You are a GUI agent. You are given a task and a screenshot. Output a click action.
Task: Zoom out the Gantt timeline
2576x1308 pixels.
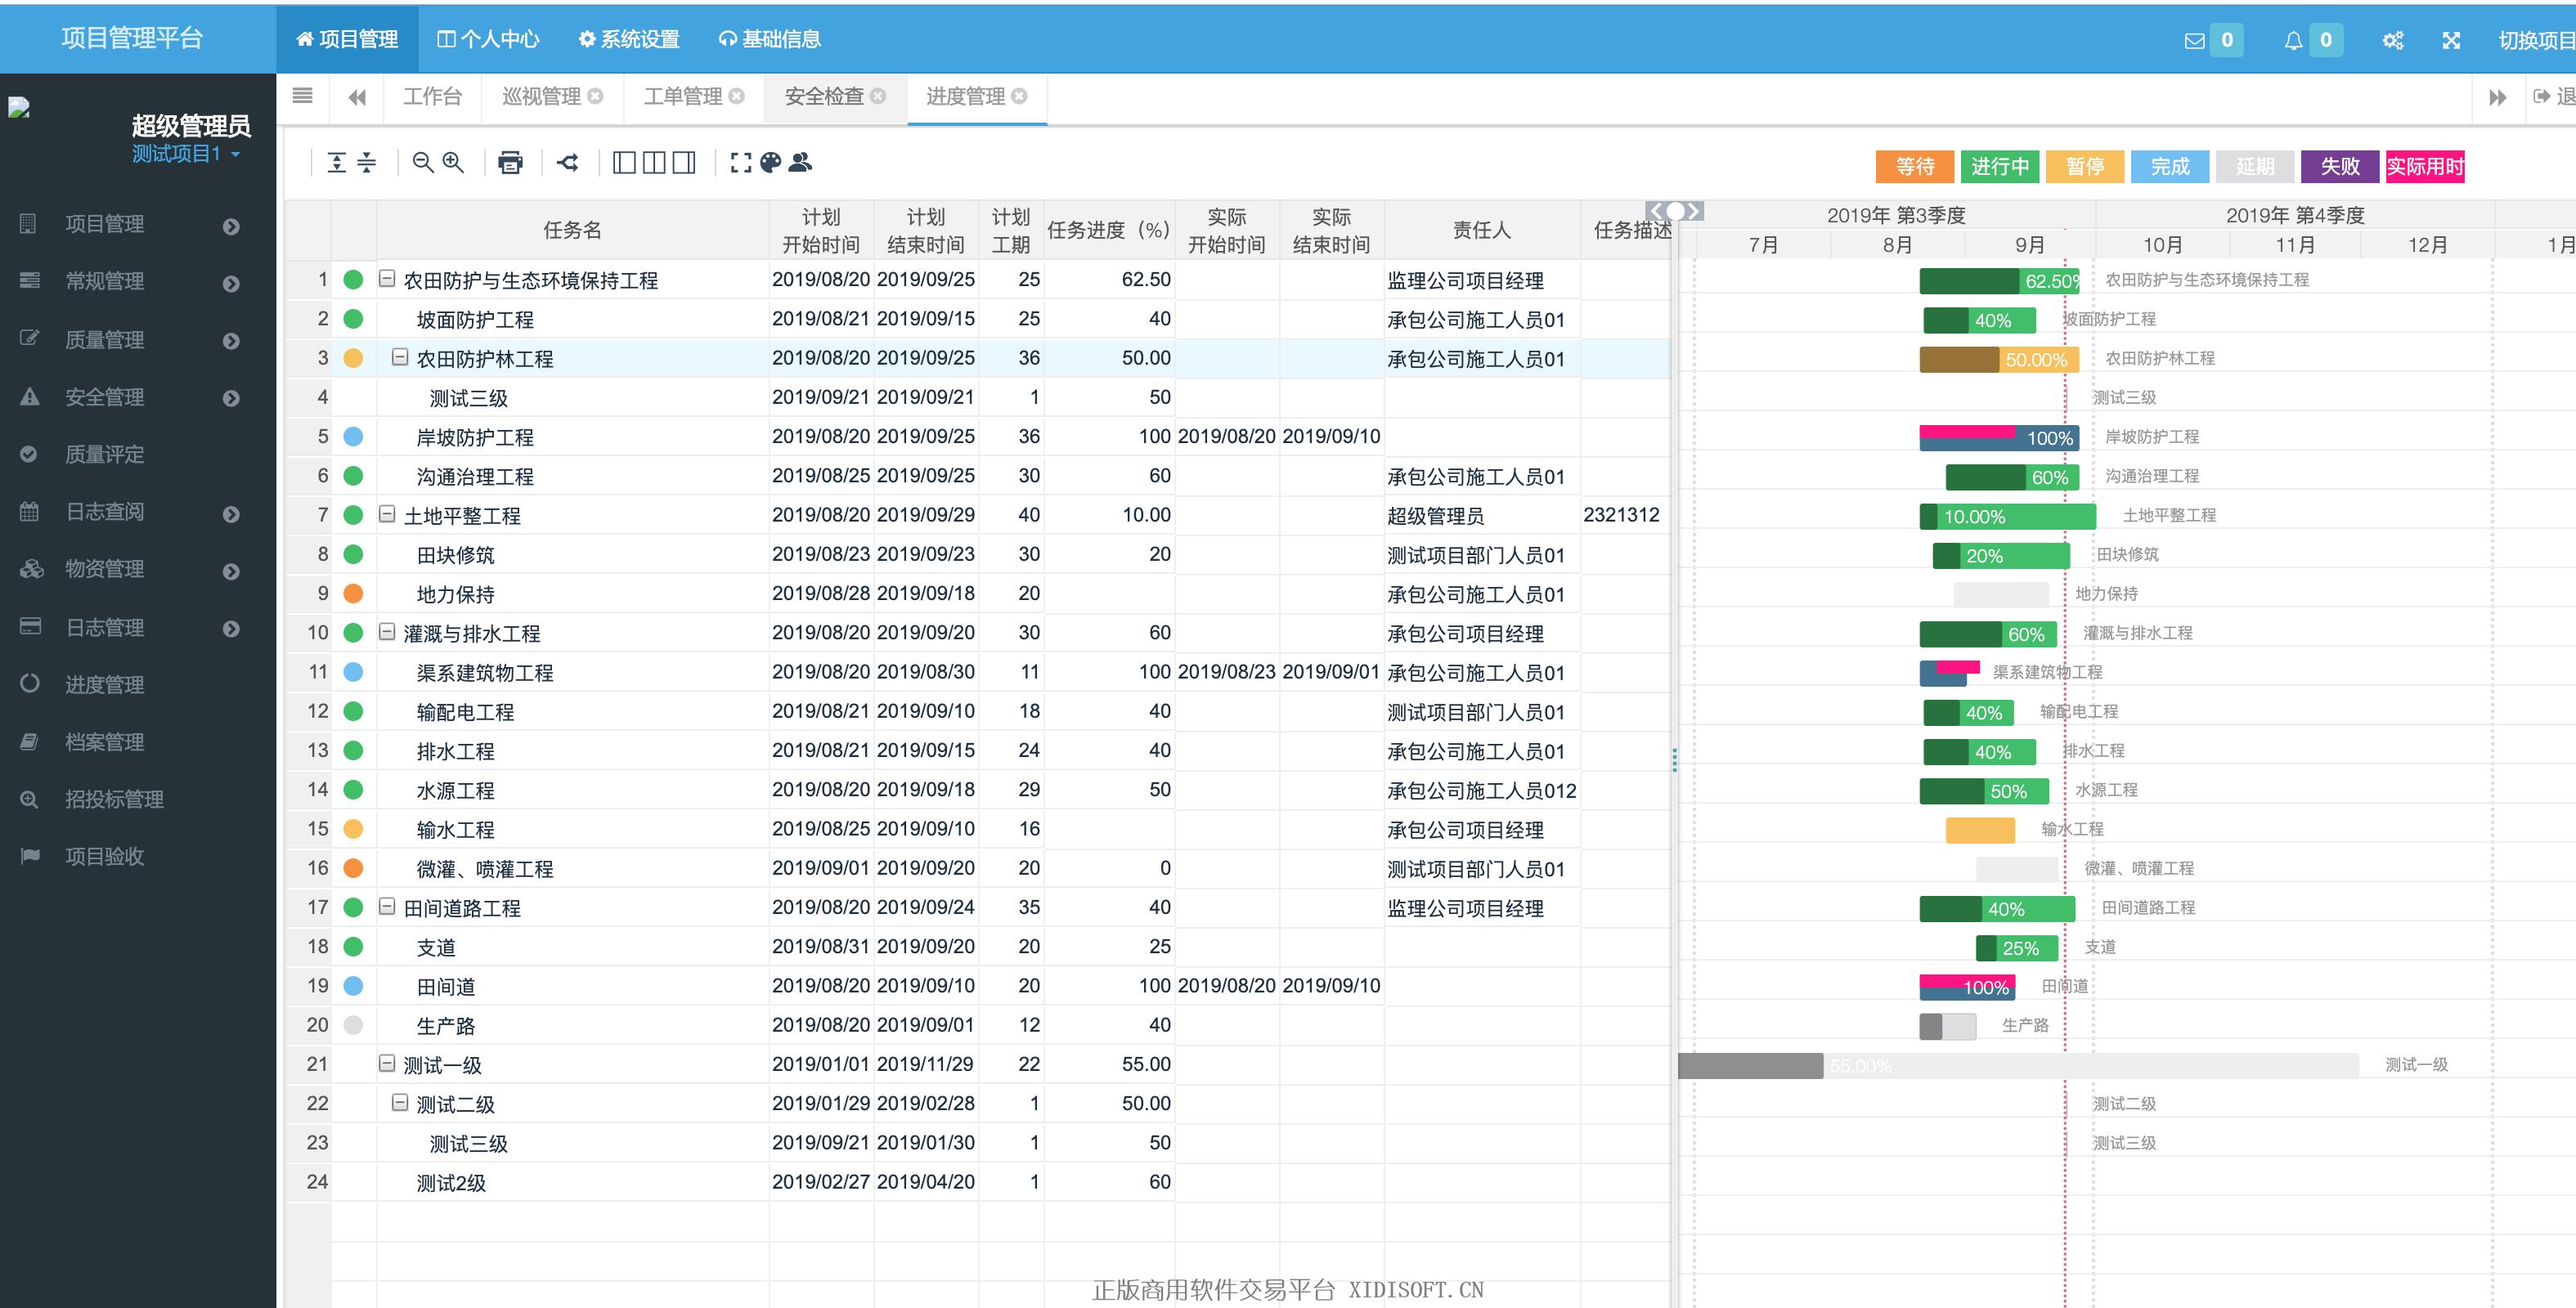(423, 162)
